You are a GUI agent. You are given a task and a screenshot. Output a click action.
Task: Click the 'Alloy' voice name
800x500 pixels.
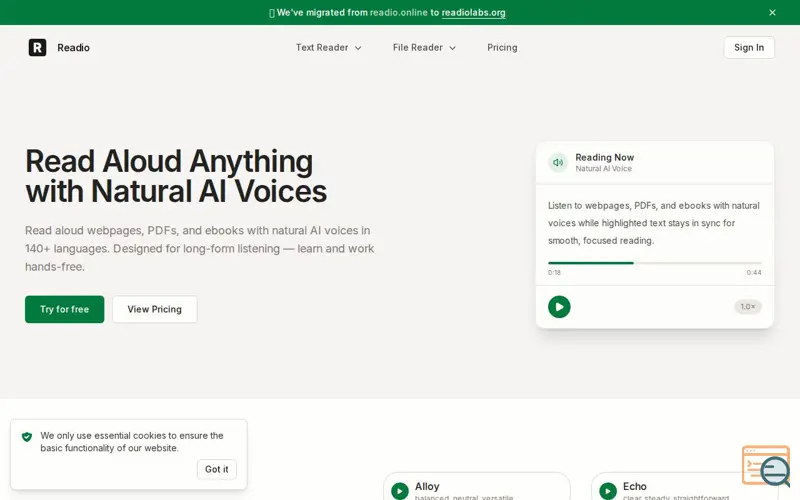tap(427, 486)
